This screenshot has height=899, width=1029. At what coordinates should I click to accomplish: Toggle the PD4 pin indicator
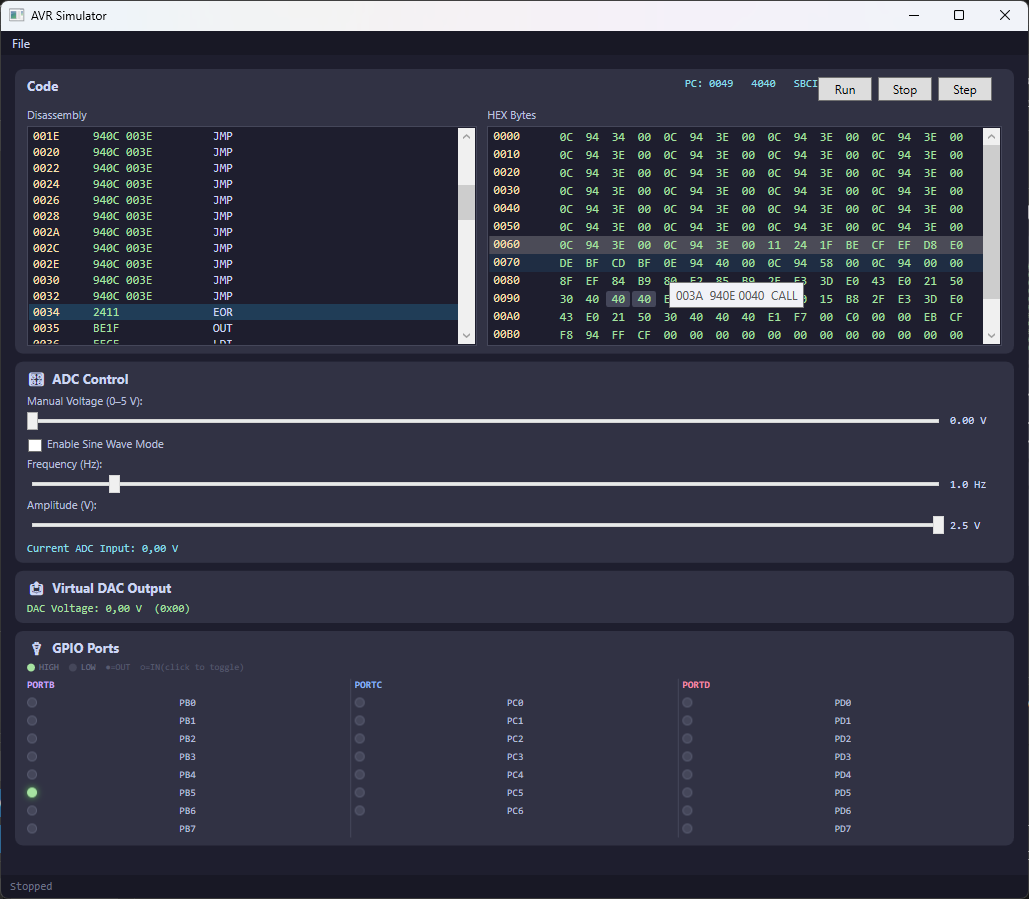point(687,775)
